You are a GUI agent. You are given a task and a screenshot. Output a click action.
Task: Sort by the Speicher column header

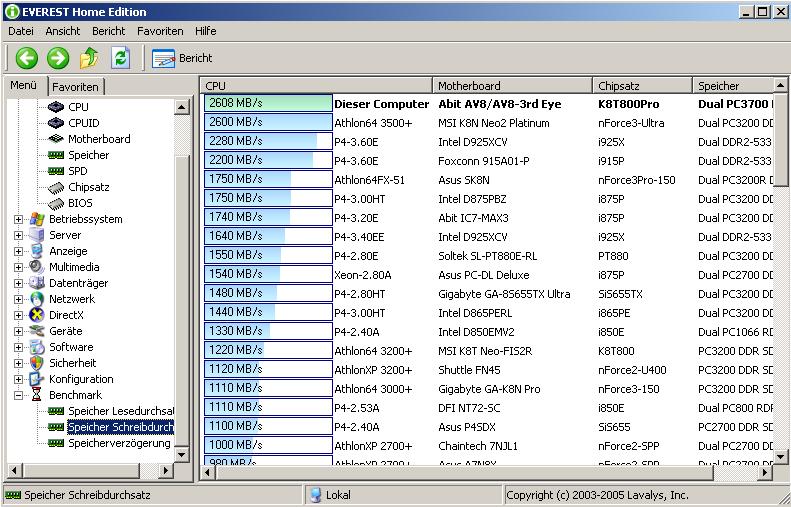pyautogui.click(x=732, y=86)
